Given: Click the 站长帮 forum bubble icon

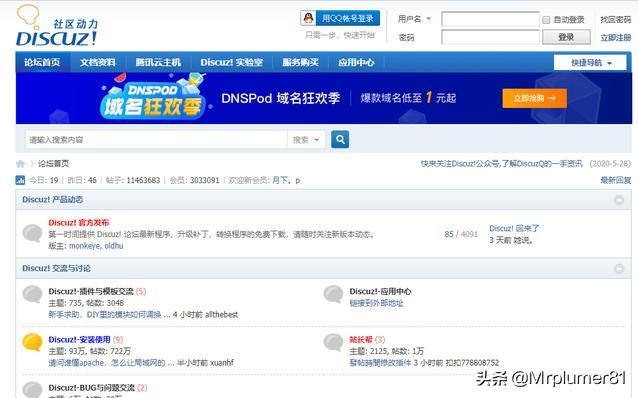Looking at the screenshot, I should pyautogui.click(x=333, y=342).
